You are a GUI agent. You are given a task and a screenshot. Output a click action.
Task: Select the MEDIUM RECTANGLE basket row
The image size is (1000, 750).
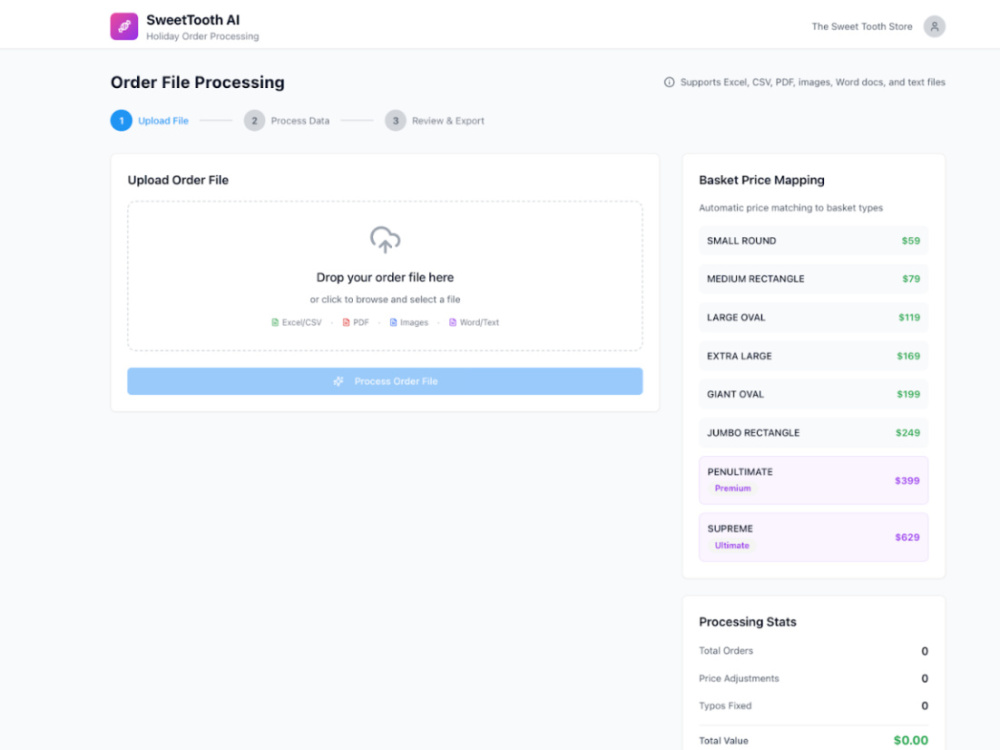pyautogui.click(x=813, y=279)
